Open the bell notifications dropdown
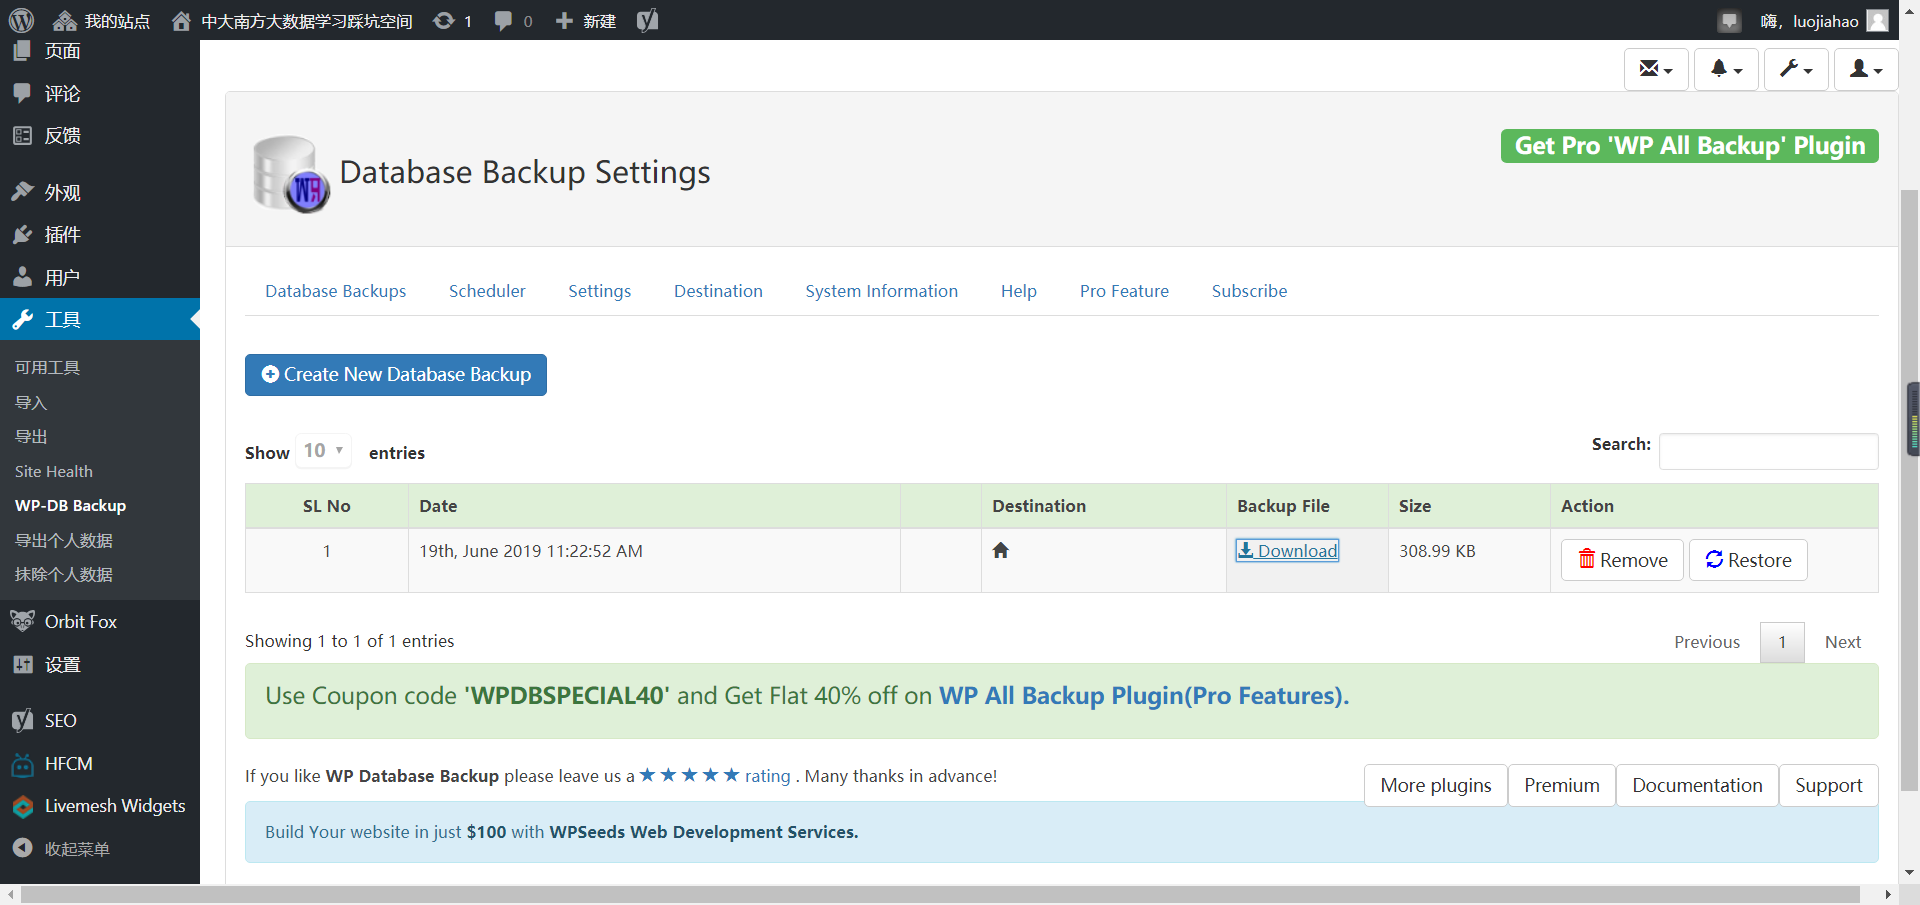The image size is (1920, 905). (x=1726, y=69)
